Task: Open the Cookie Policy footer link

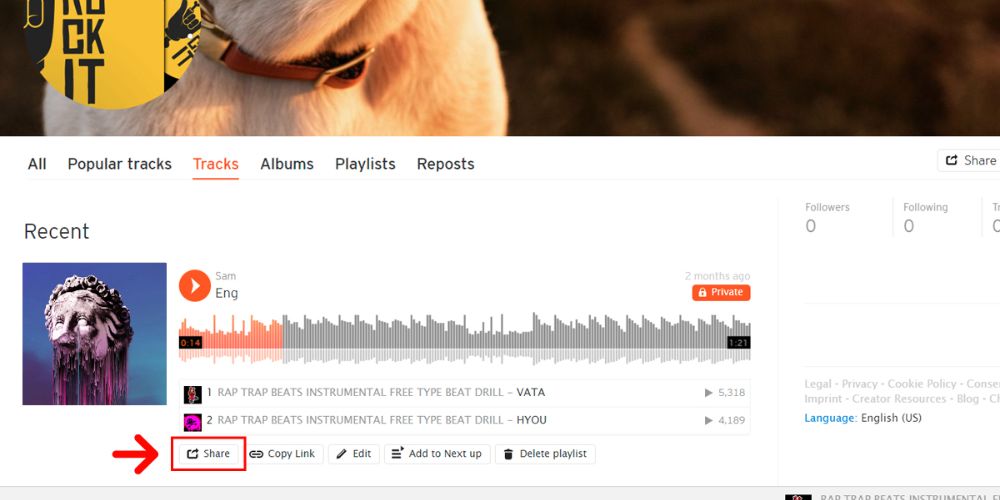Action: pos(922,384)
